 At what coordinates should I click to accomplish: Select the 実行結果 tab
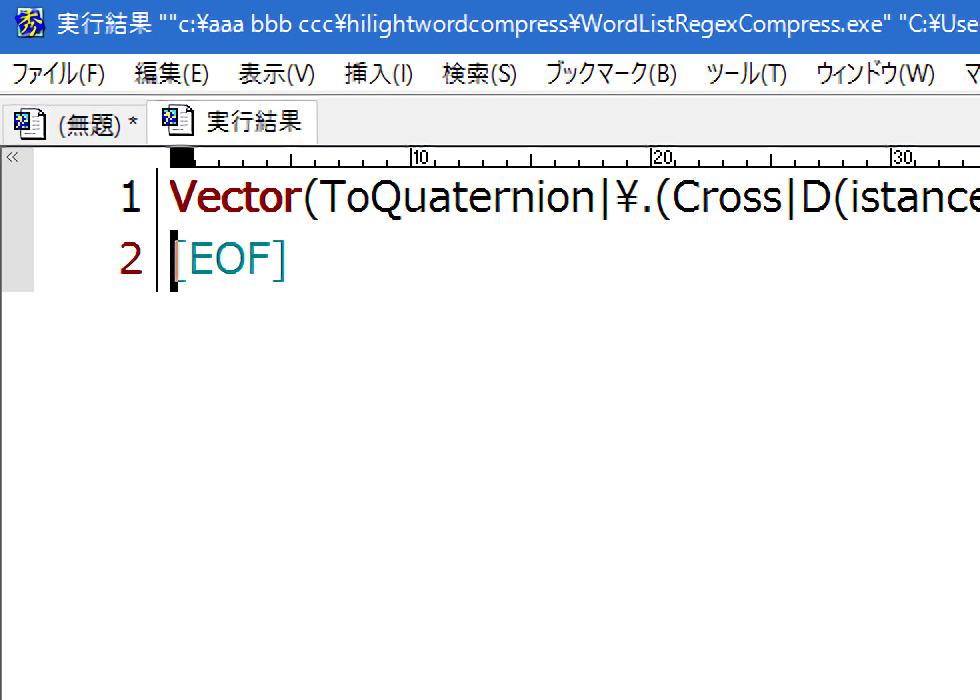pos(253,122)
